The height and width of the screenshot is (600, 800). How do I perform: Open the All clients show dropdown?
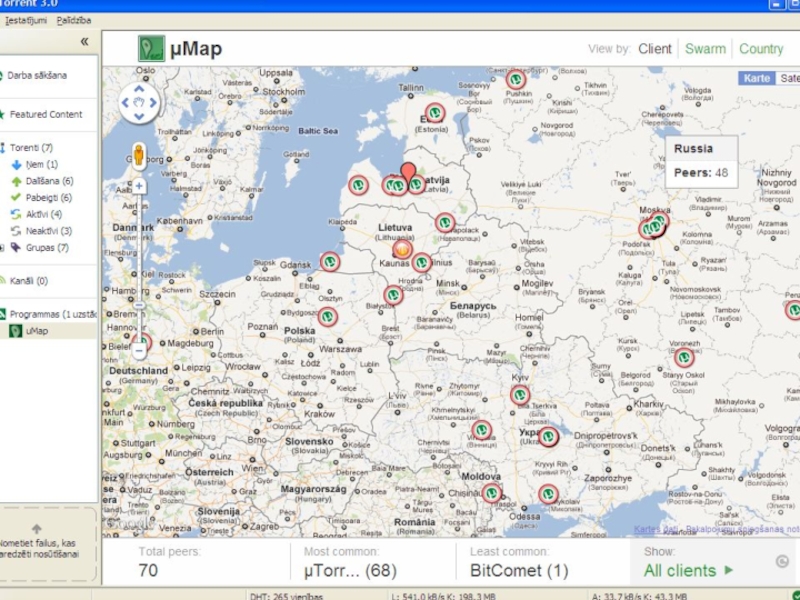pos(688,570)
